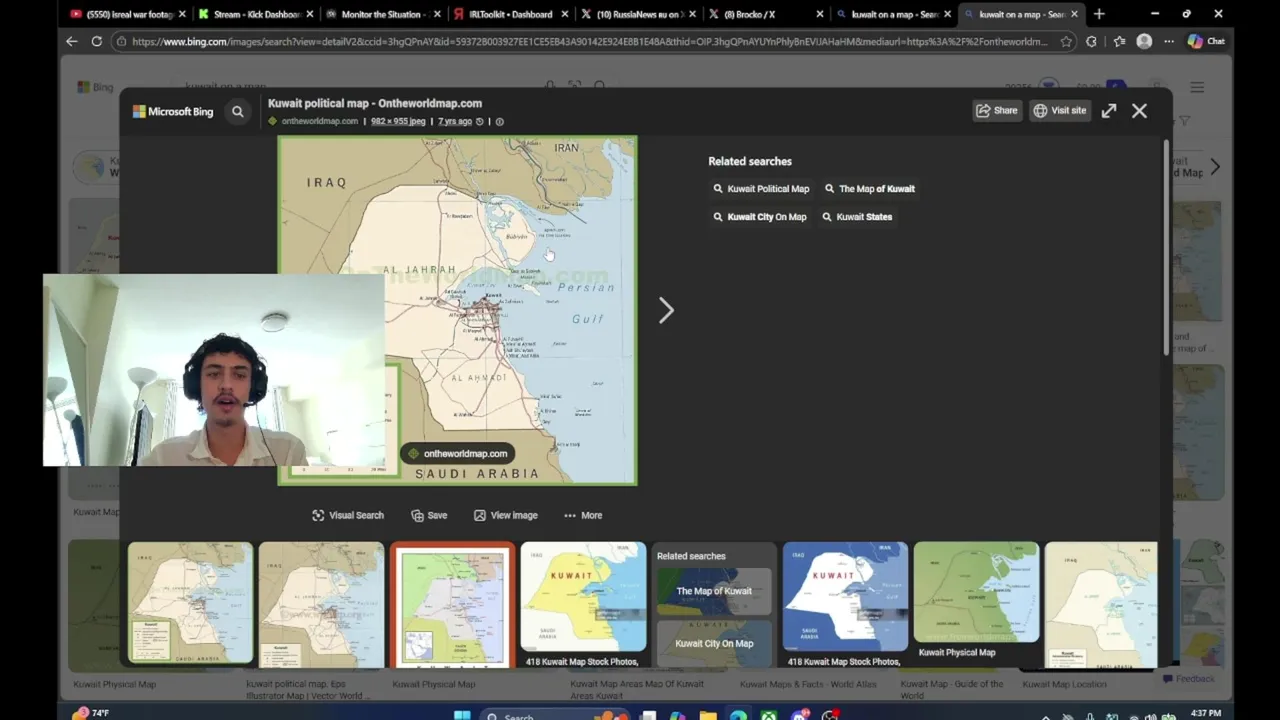Reload the page with the refresh icon
Viewport: 1280px width, 720px height.
pos(97,41)
